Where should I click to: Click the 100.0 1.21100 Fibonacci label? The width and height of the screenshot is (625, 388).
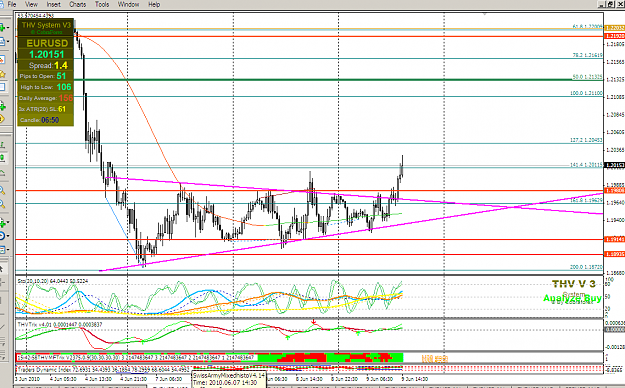tap(586, 93)
